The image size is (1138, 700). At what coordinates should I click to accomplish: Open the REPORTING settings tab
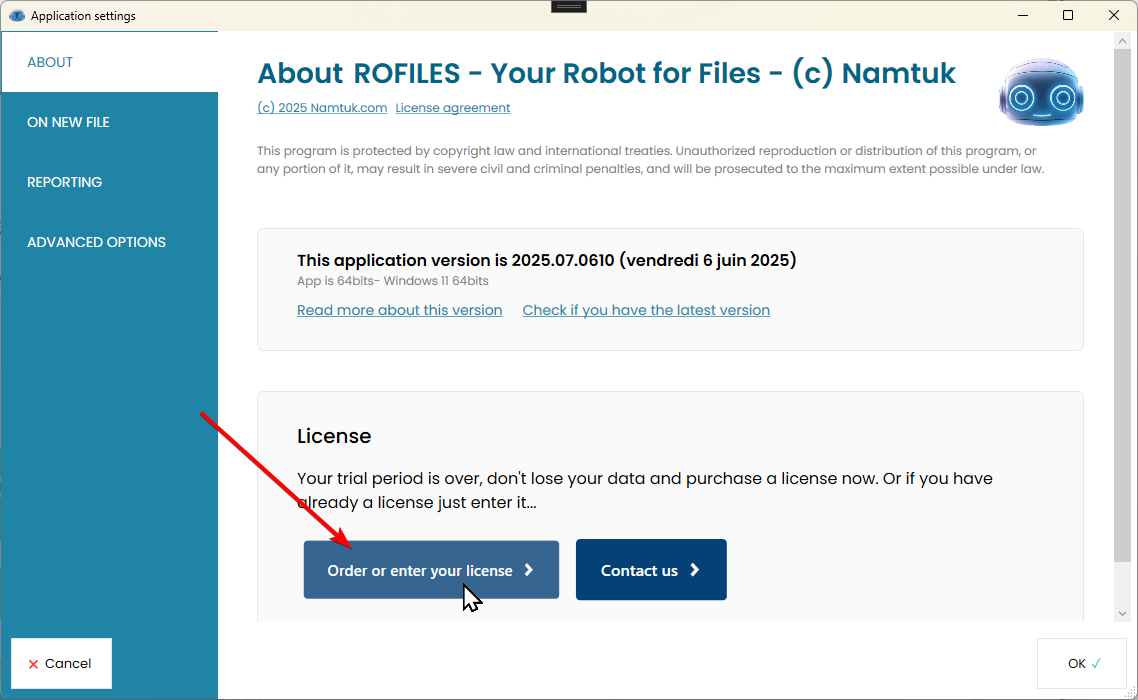pyautogui.click(x=109, y=182)
